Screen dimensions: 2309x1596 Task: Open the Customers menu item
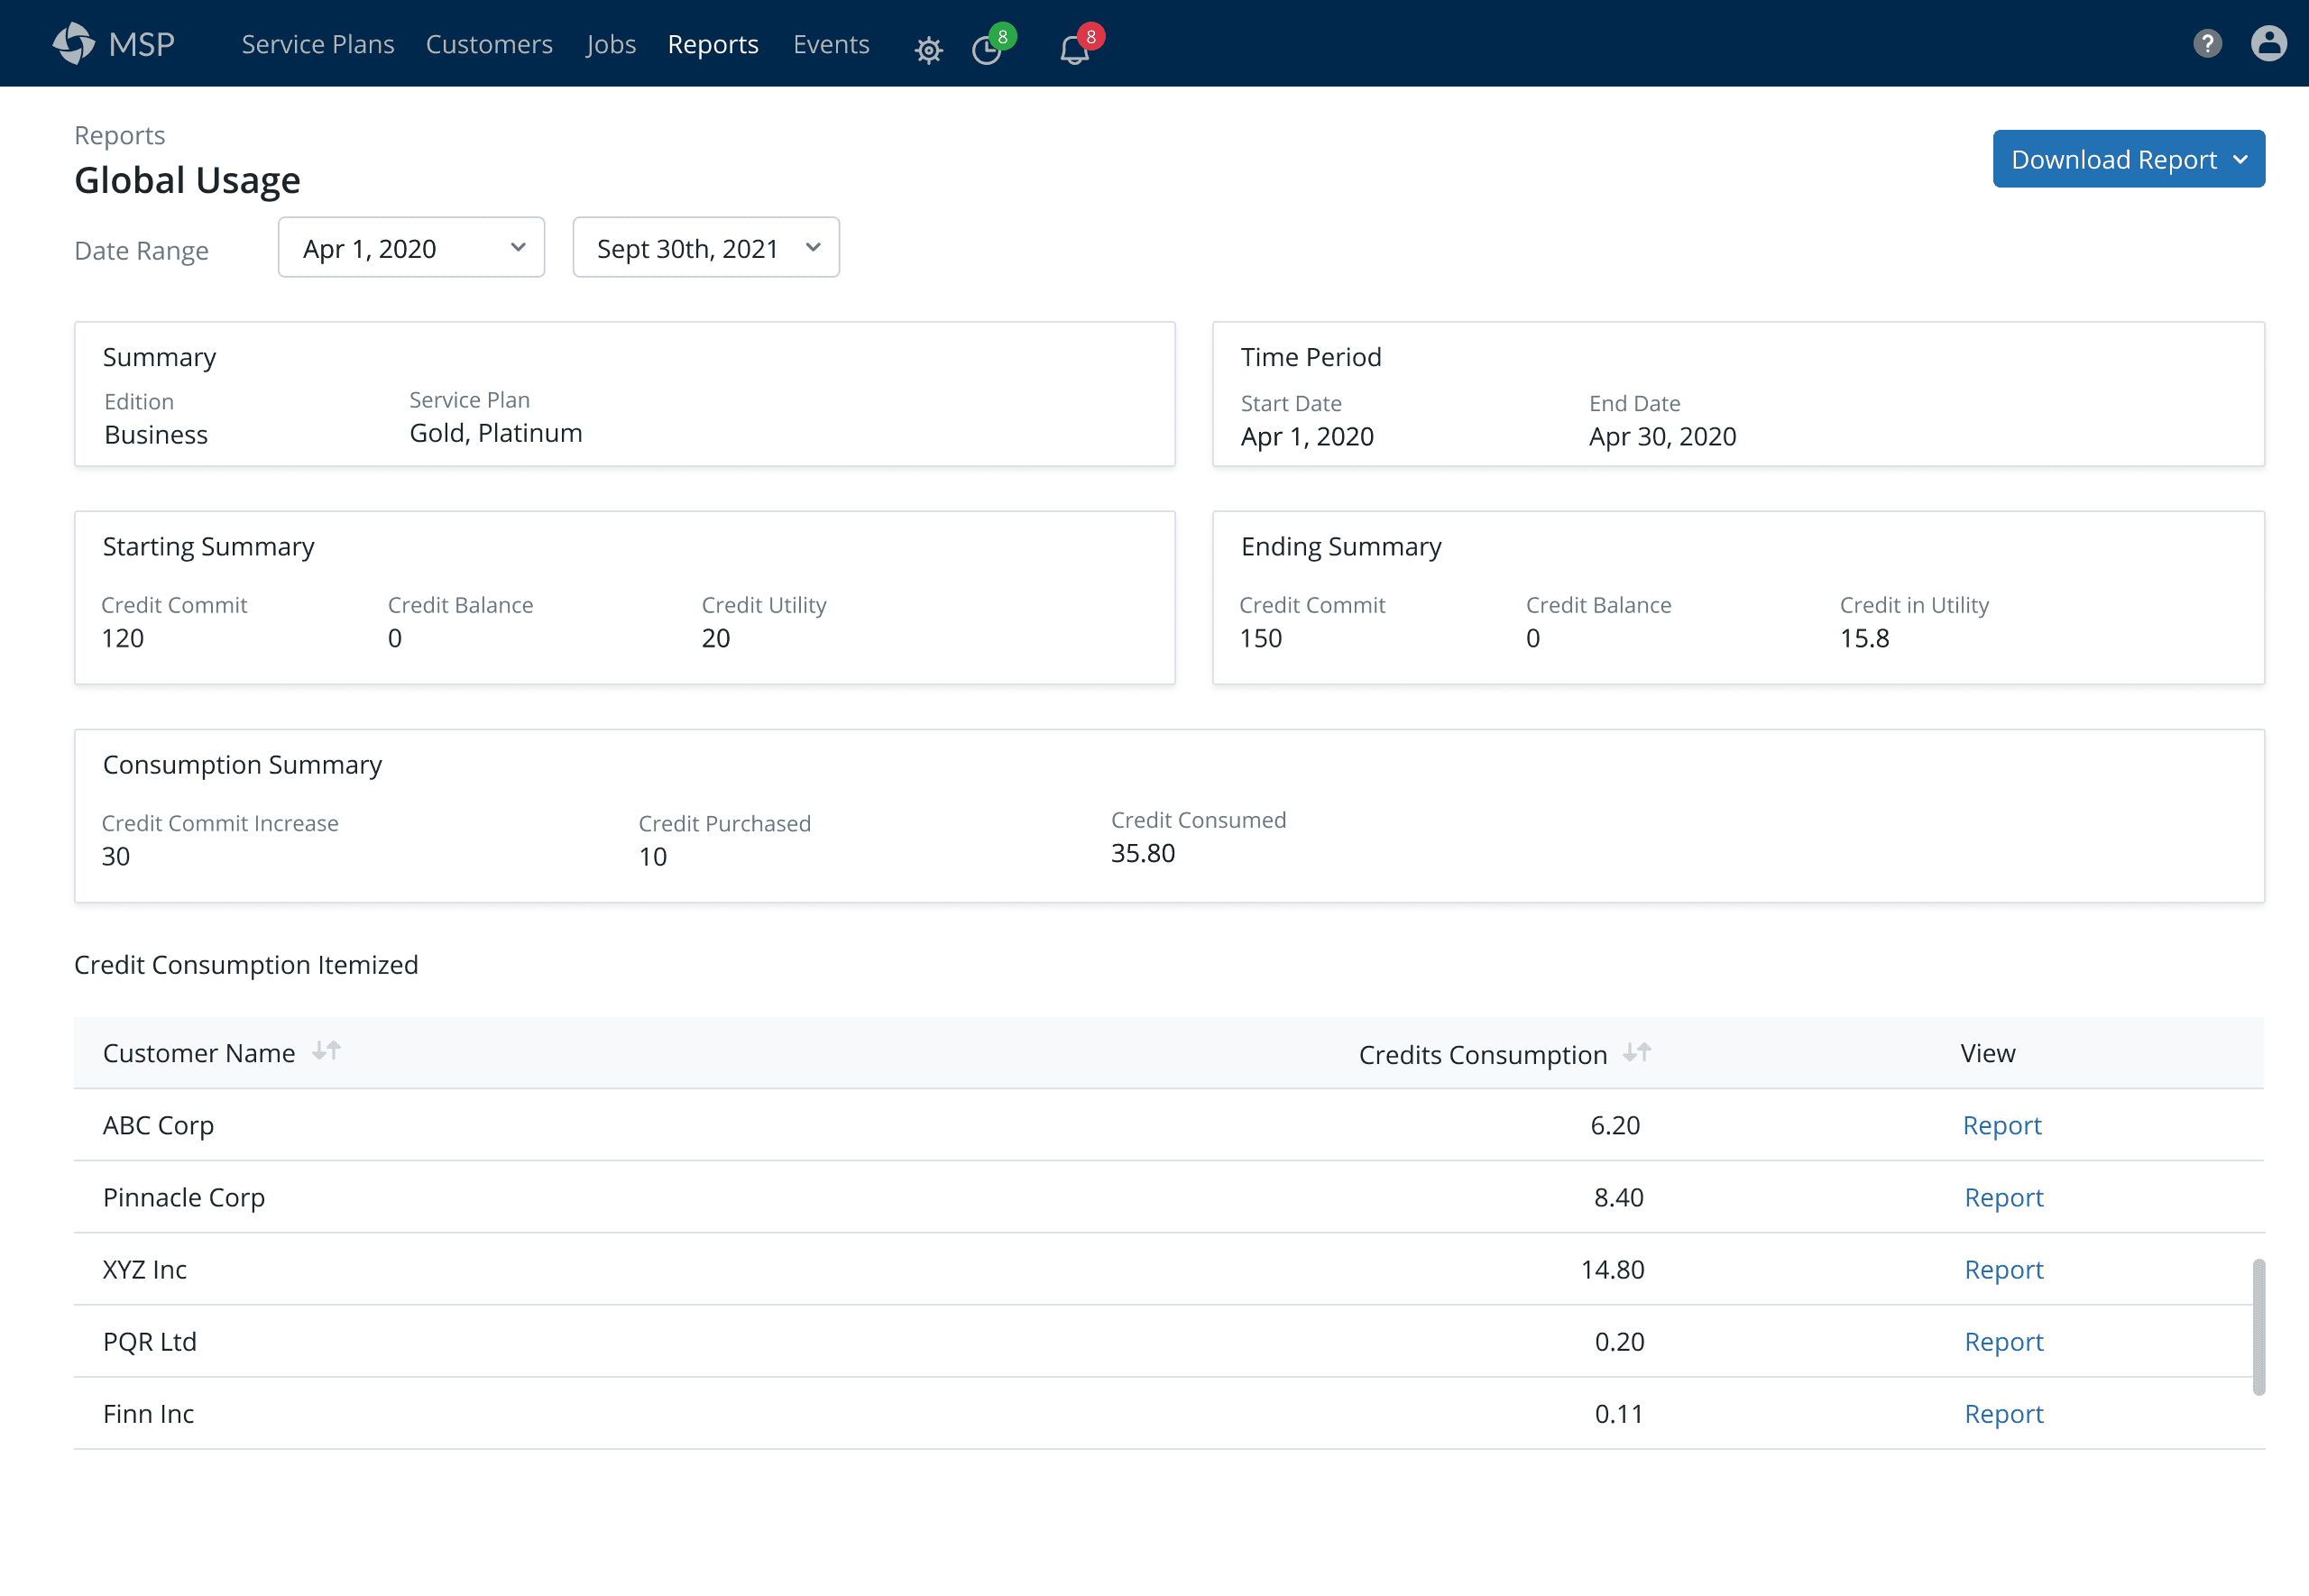tap(489, 44)
